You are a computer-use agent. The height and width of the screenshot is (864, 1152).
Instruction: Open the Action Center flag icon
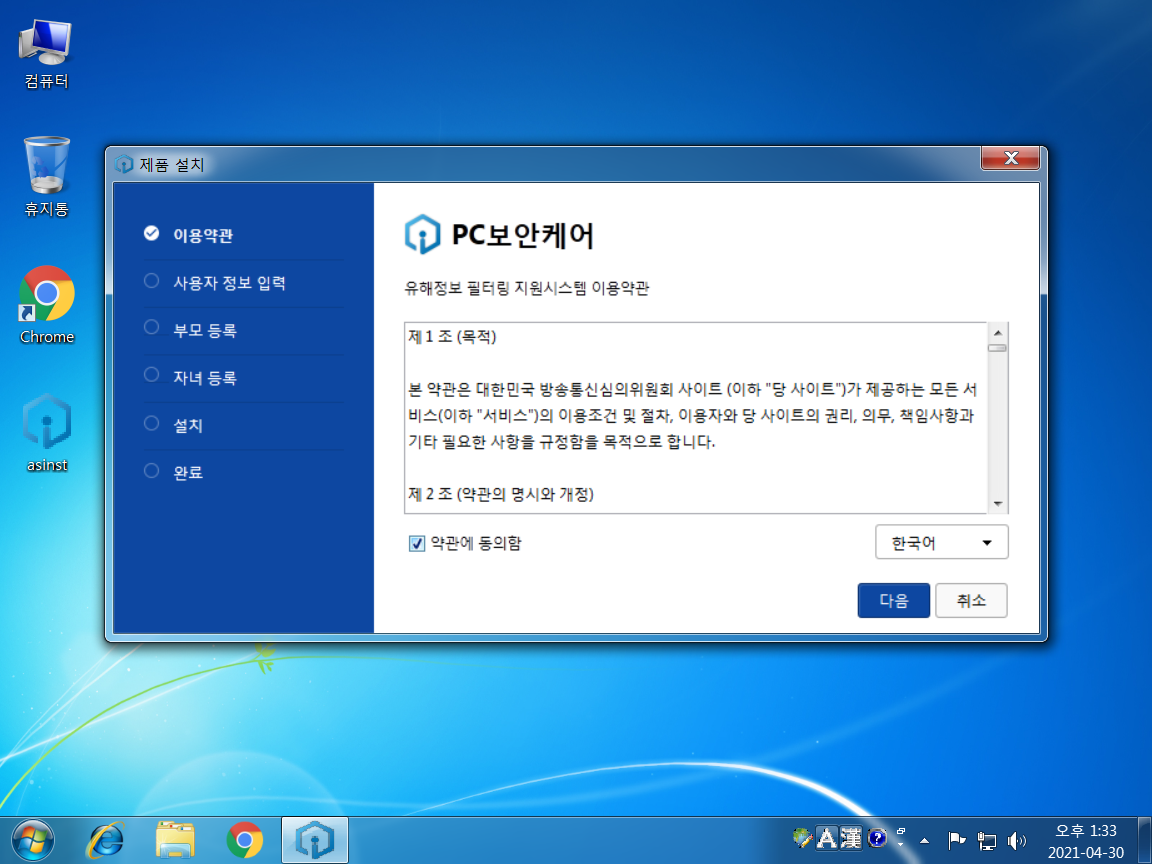point(956,840)
